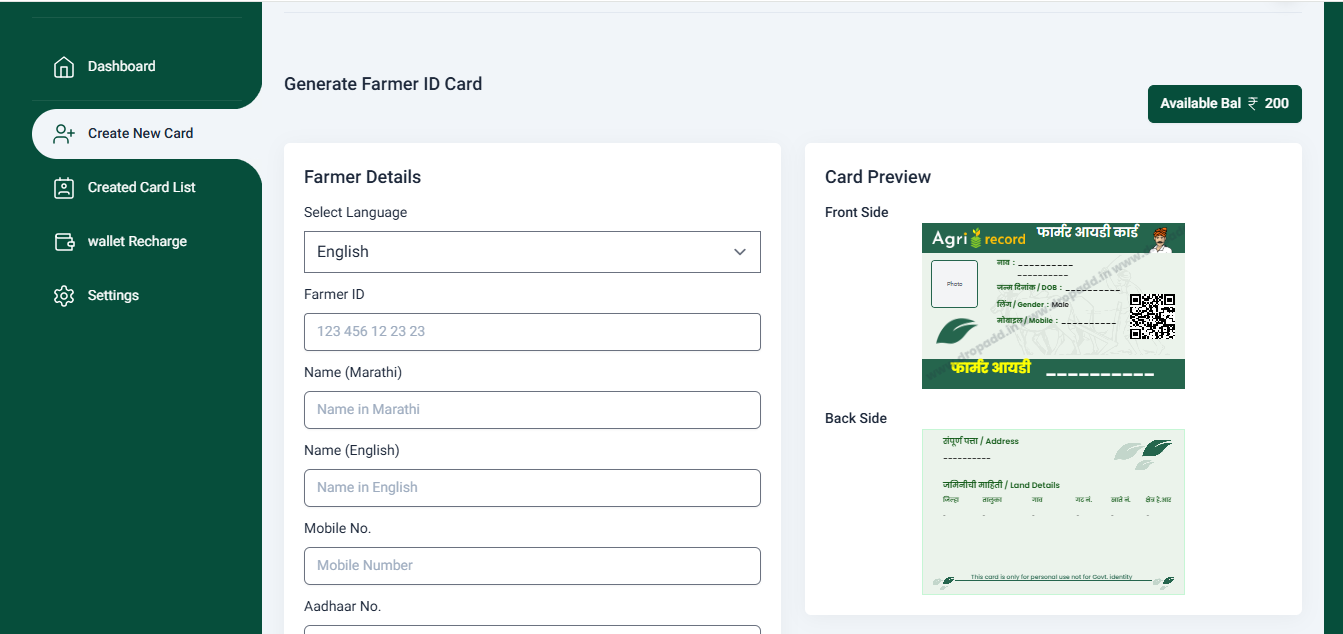Click the Name in English field
1343x634 pixels.
coord(532,488)
